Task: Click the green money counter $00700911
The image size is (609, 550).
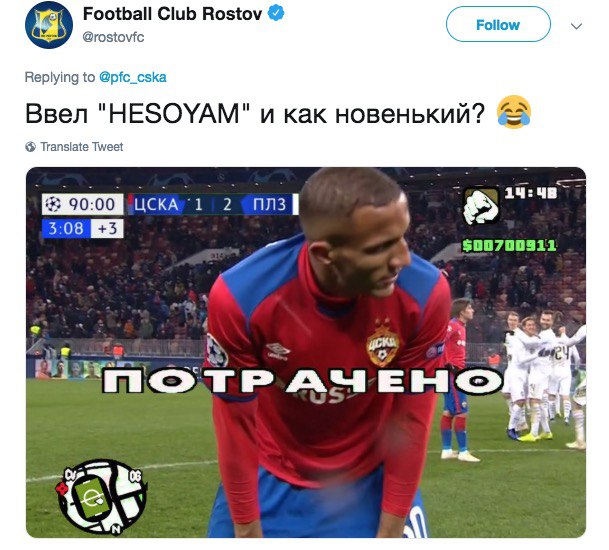Action: 509,245
